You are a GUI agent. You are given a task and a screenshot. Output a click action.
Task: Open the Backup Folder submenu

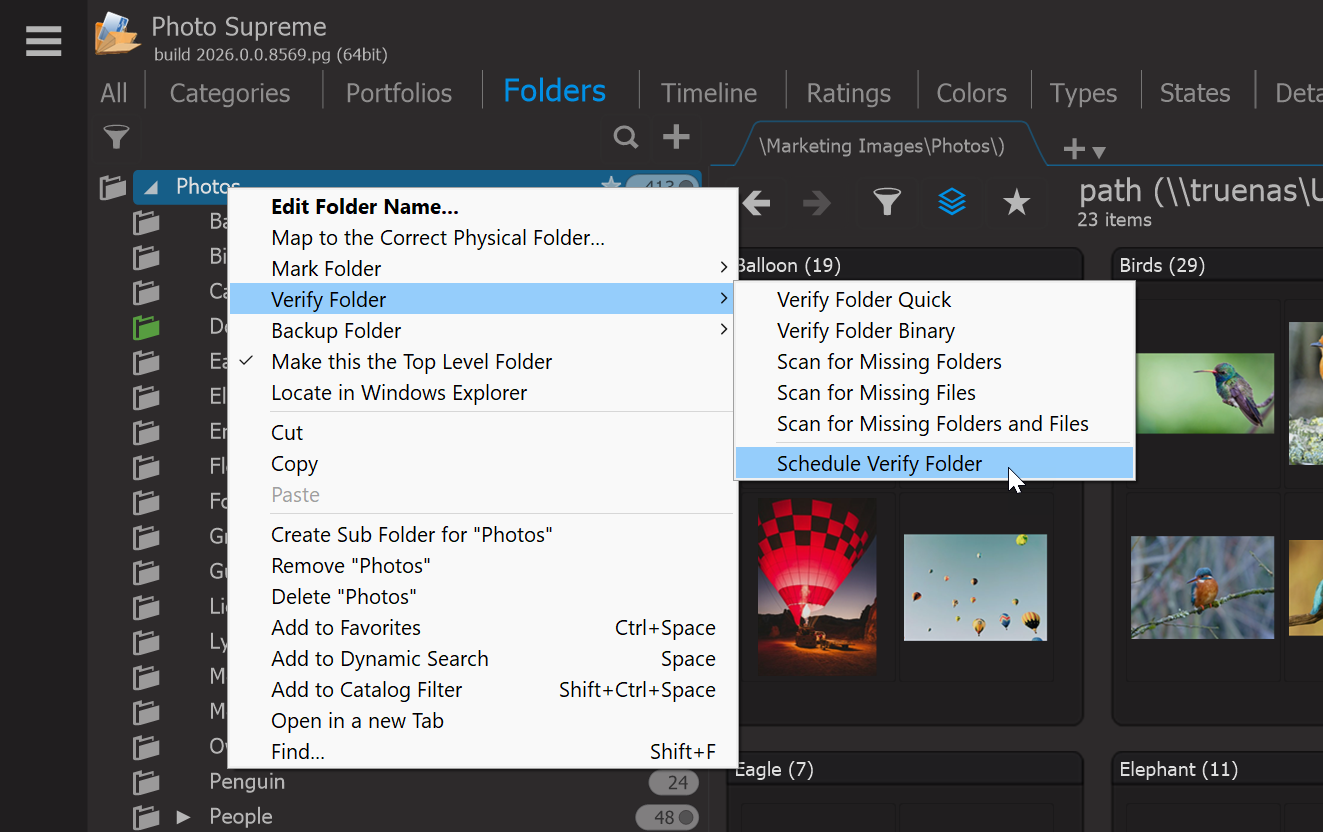(484, 330)
